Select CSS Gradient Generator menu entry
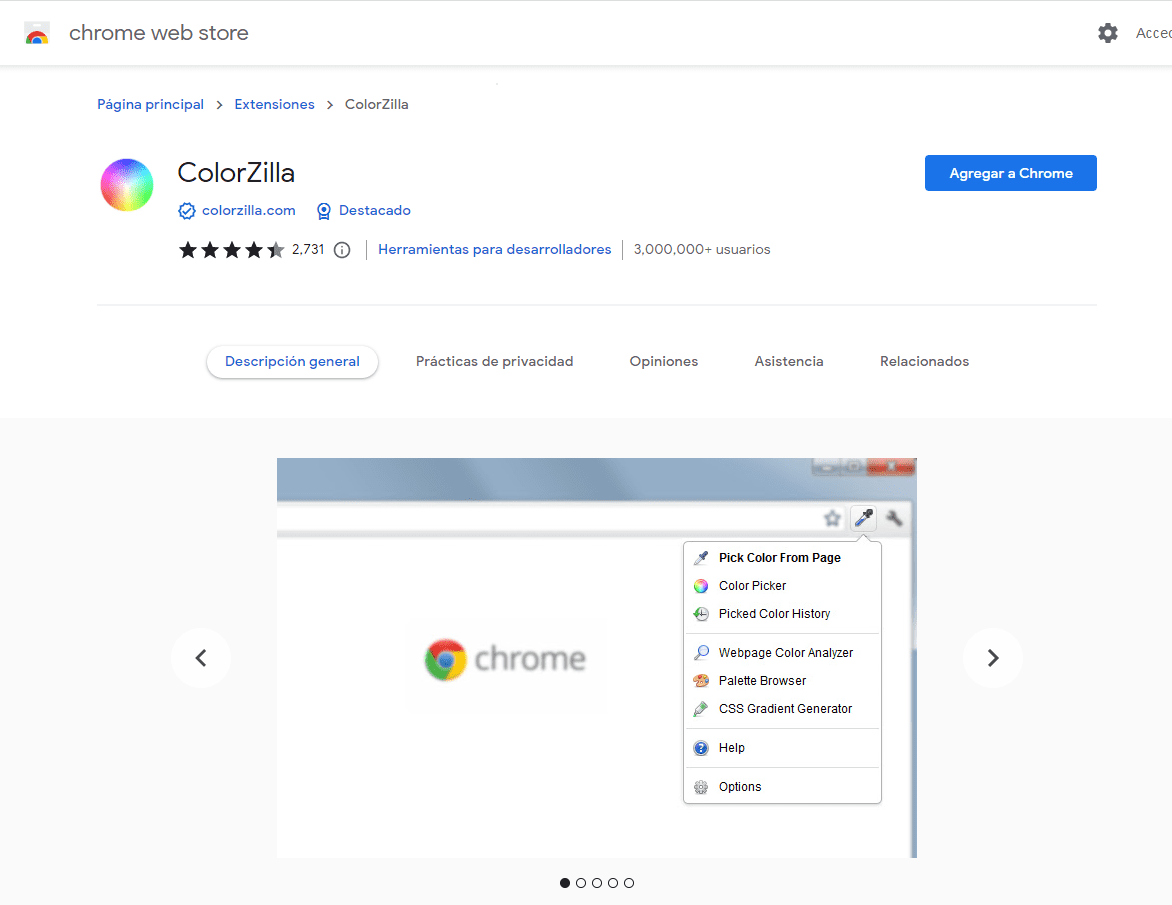 click(782, 708)
